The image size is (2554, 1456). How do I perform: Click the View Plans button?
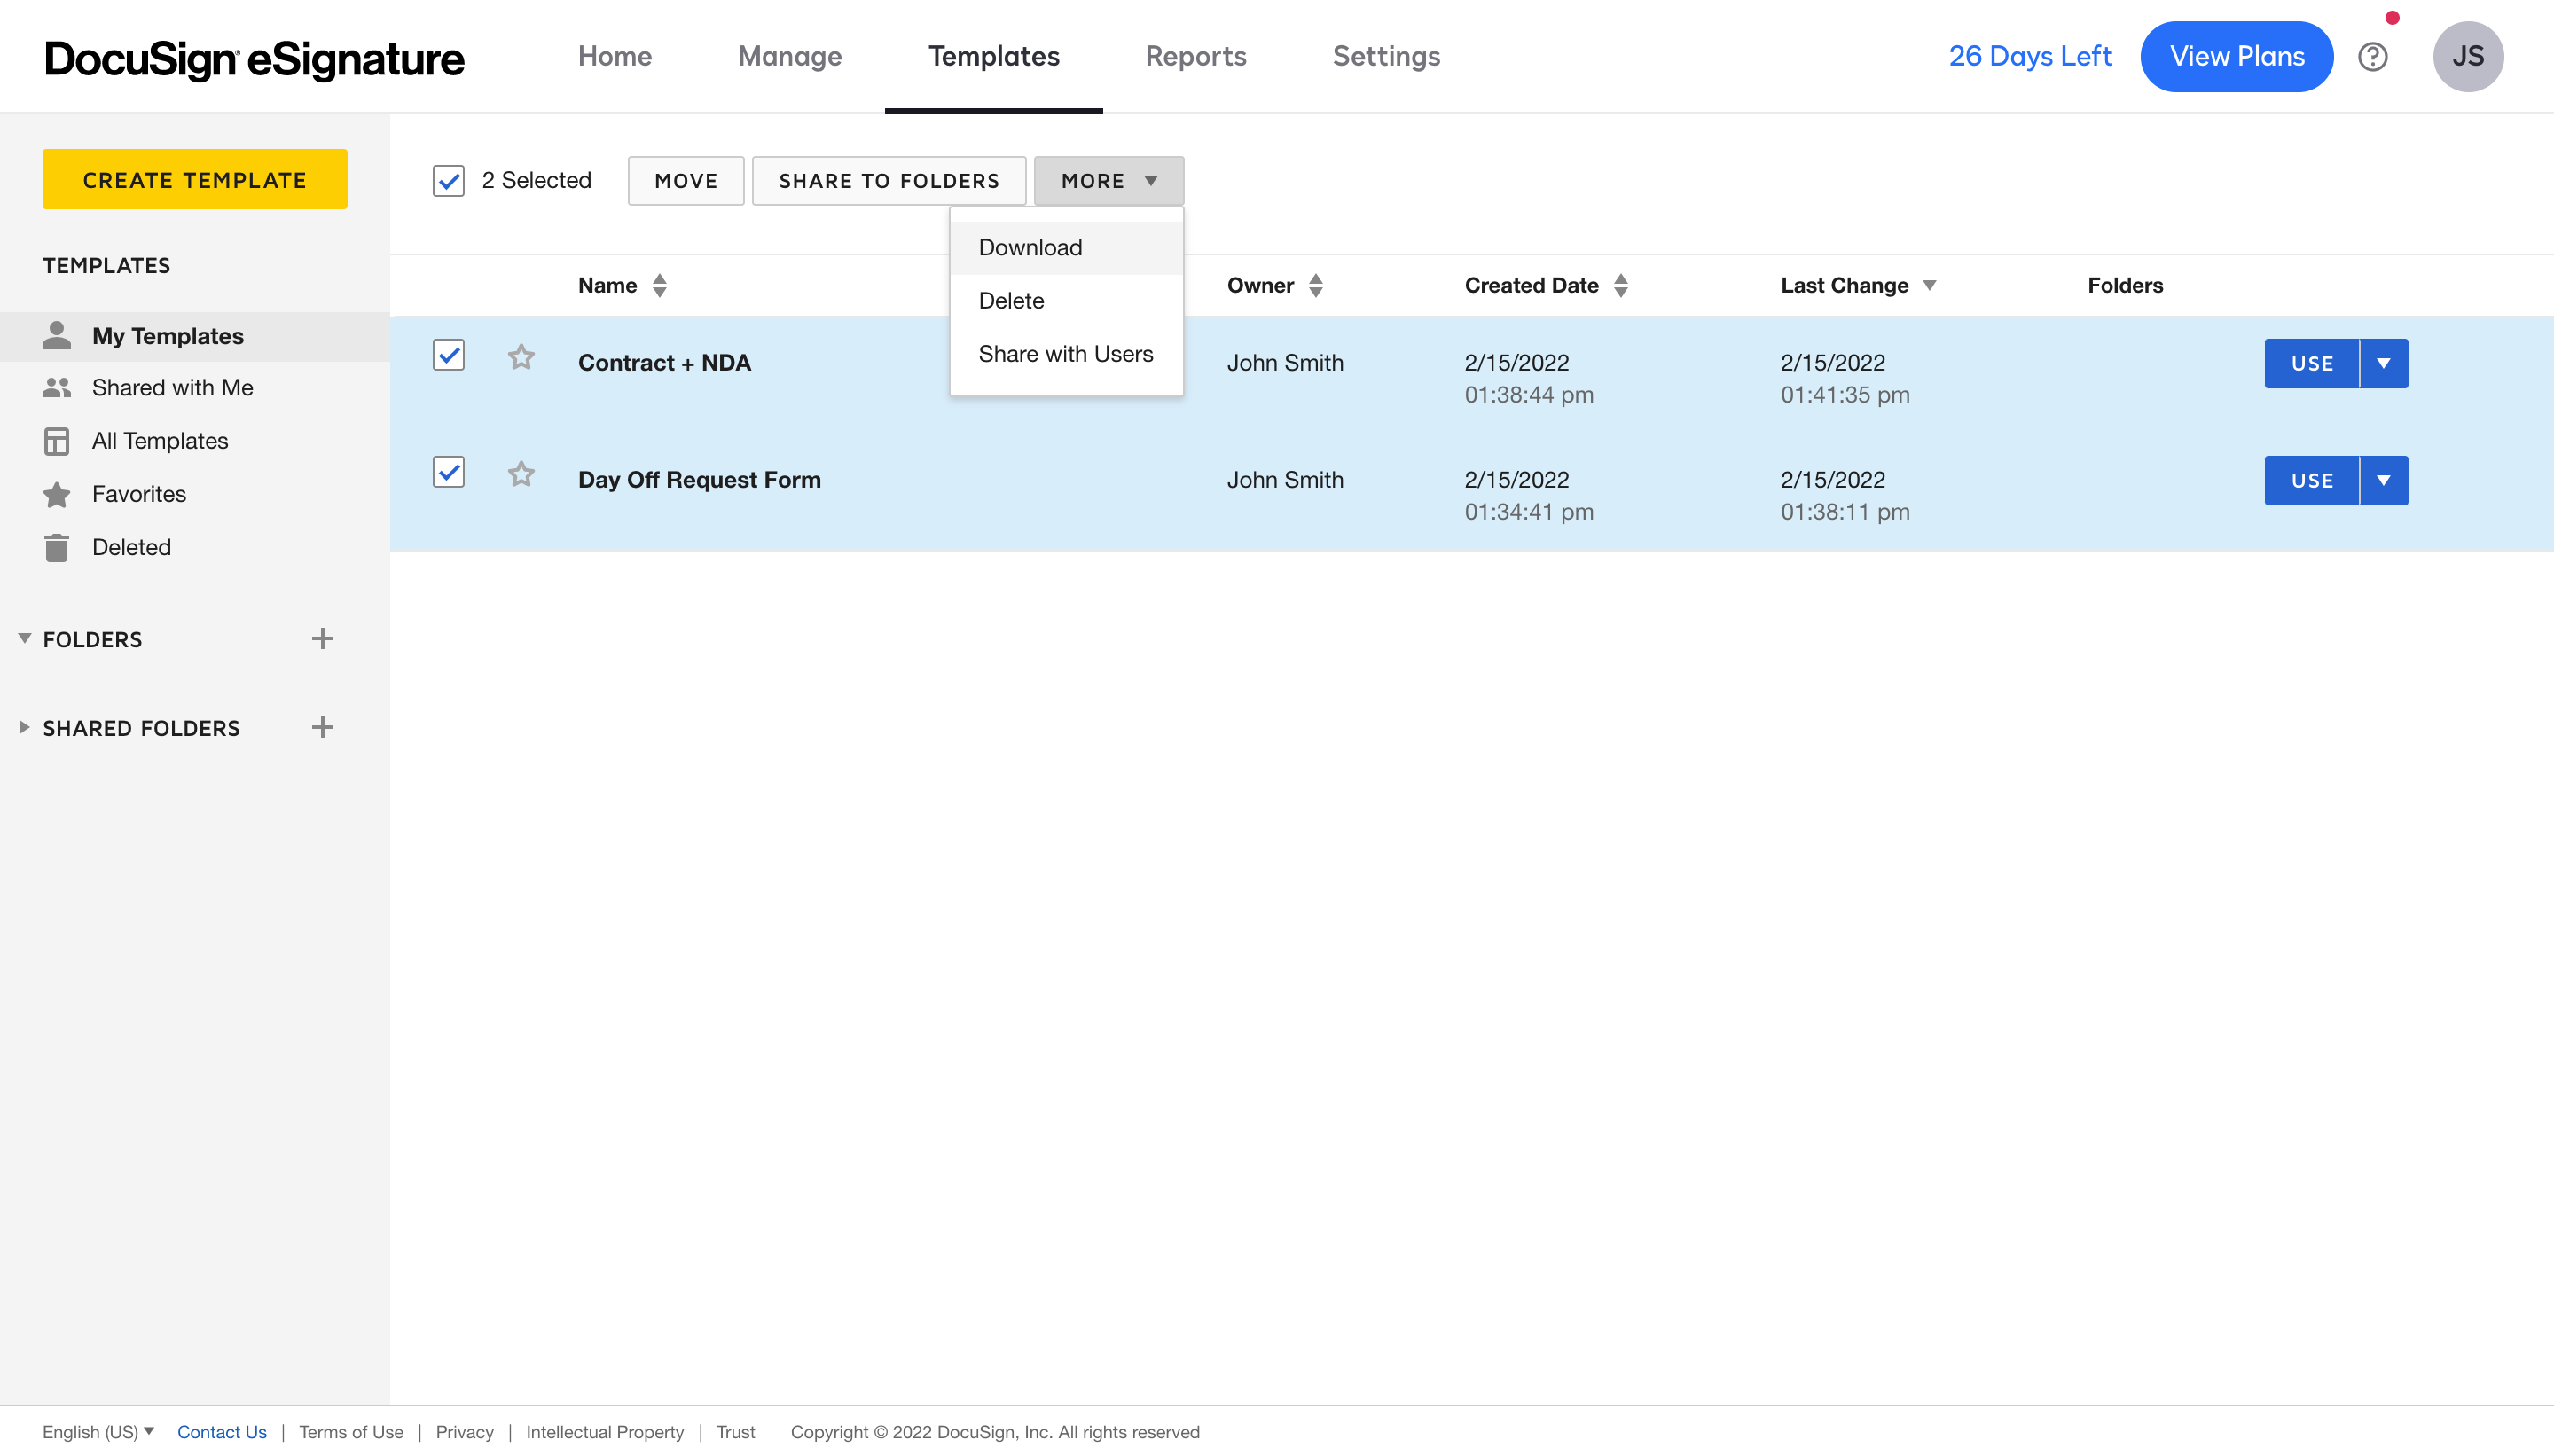coord(2236,57)
